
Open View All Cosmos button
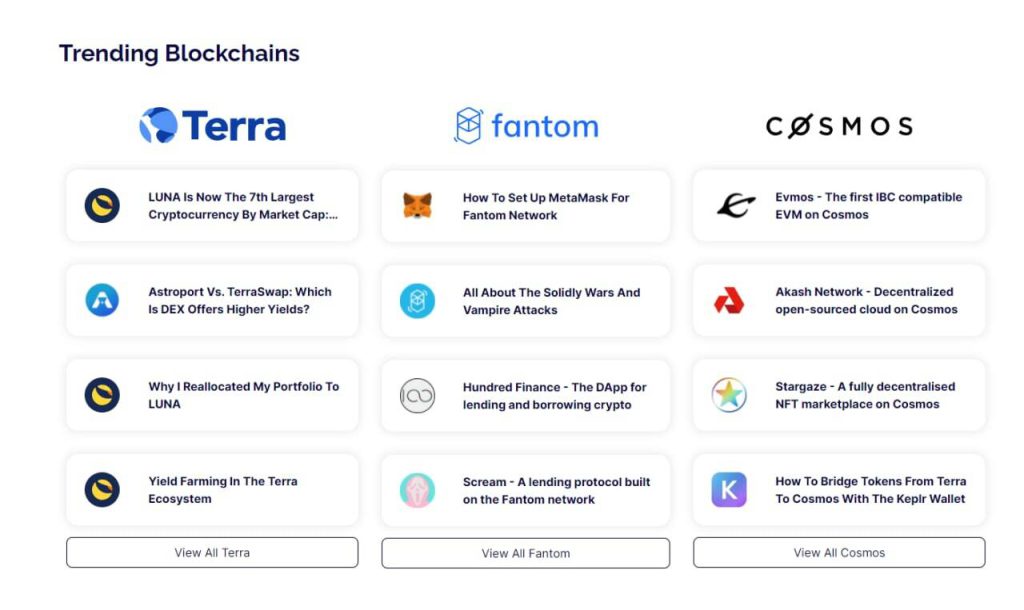pos(839,553)
